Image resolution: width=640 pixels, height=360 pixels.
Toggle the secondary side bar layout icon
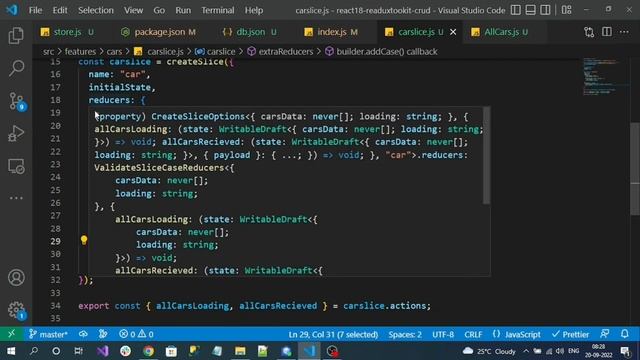pyautogui.click(x=545, y=10)
